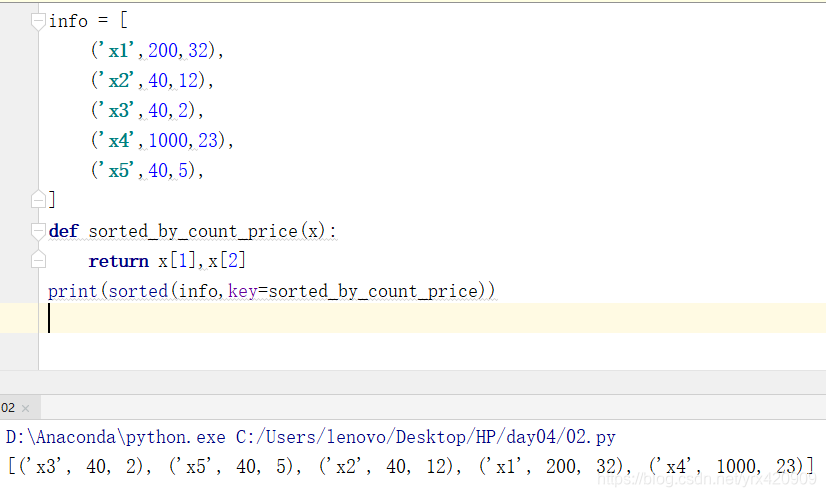Click the fold end marker beside return

[x=38, y=260]
